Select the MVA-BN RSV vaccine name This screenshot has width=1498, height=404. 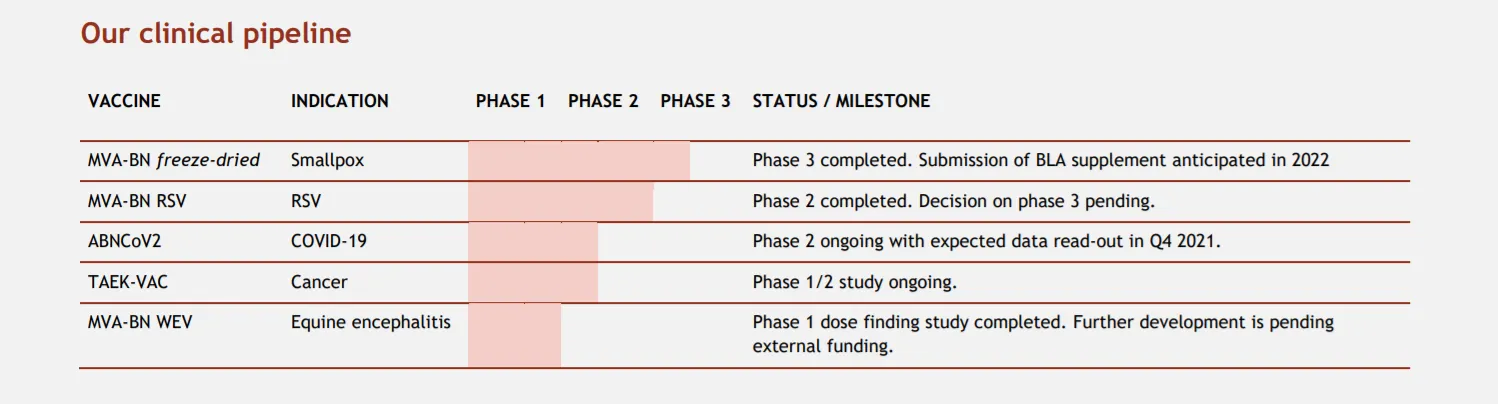[x=137, y=201]
